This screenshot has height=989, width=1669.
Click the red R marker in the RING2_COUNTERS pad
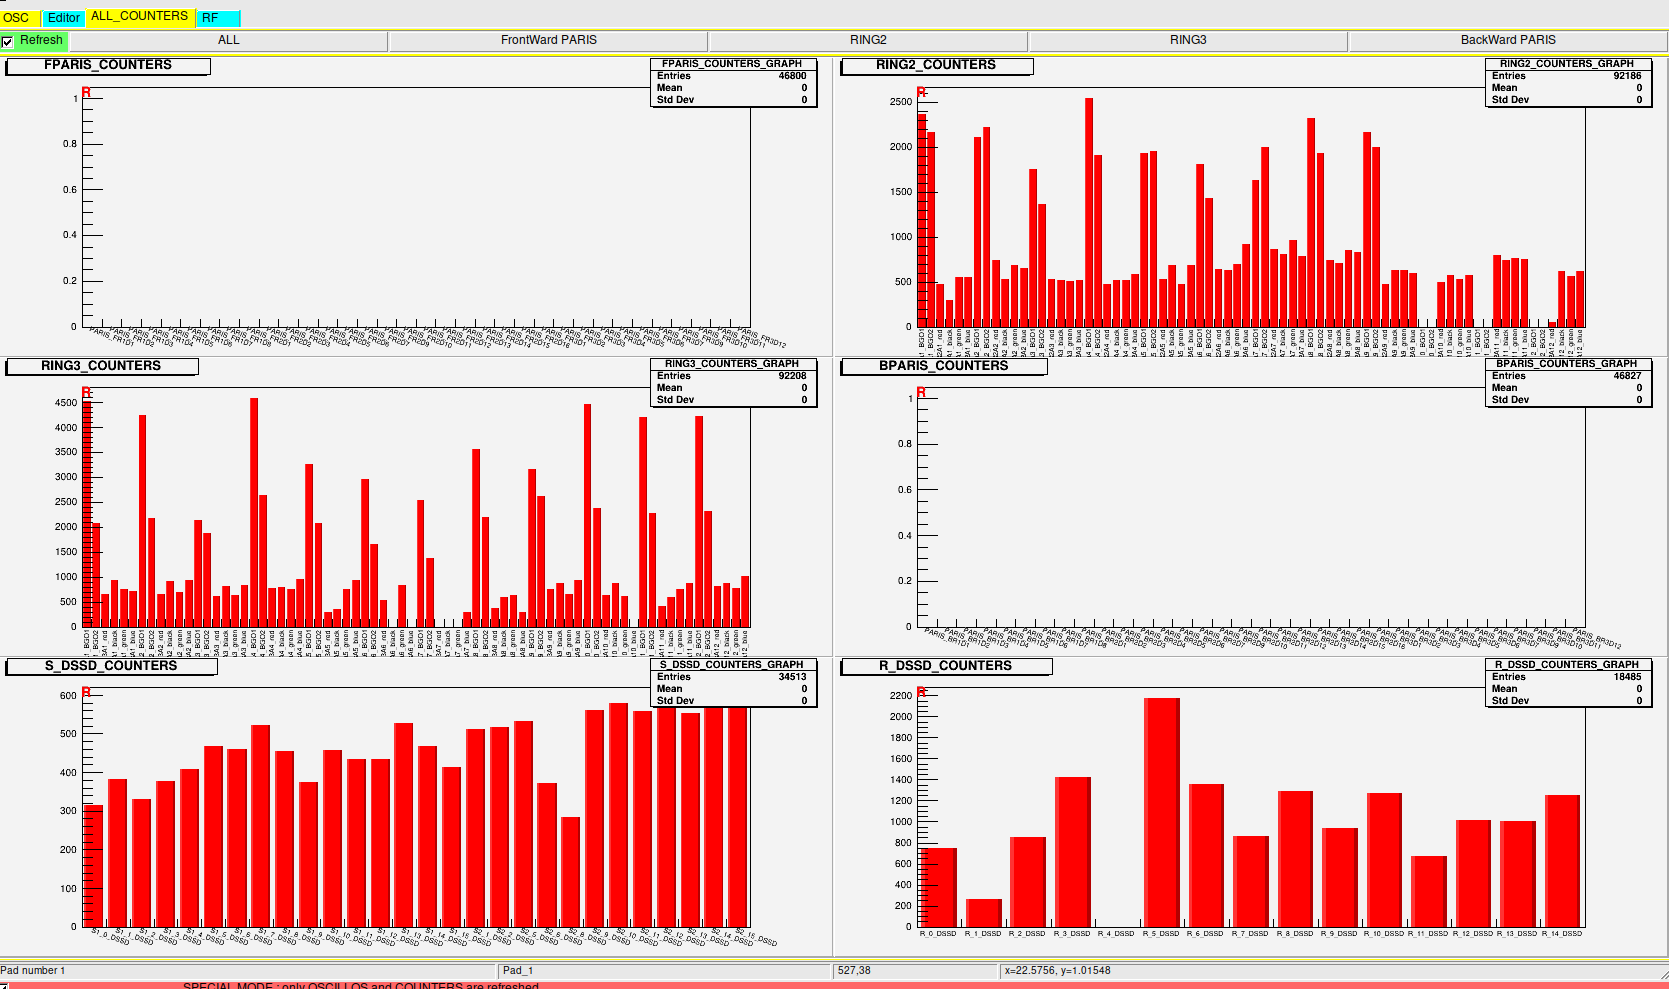(x=921, y=93)
